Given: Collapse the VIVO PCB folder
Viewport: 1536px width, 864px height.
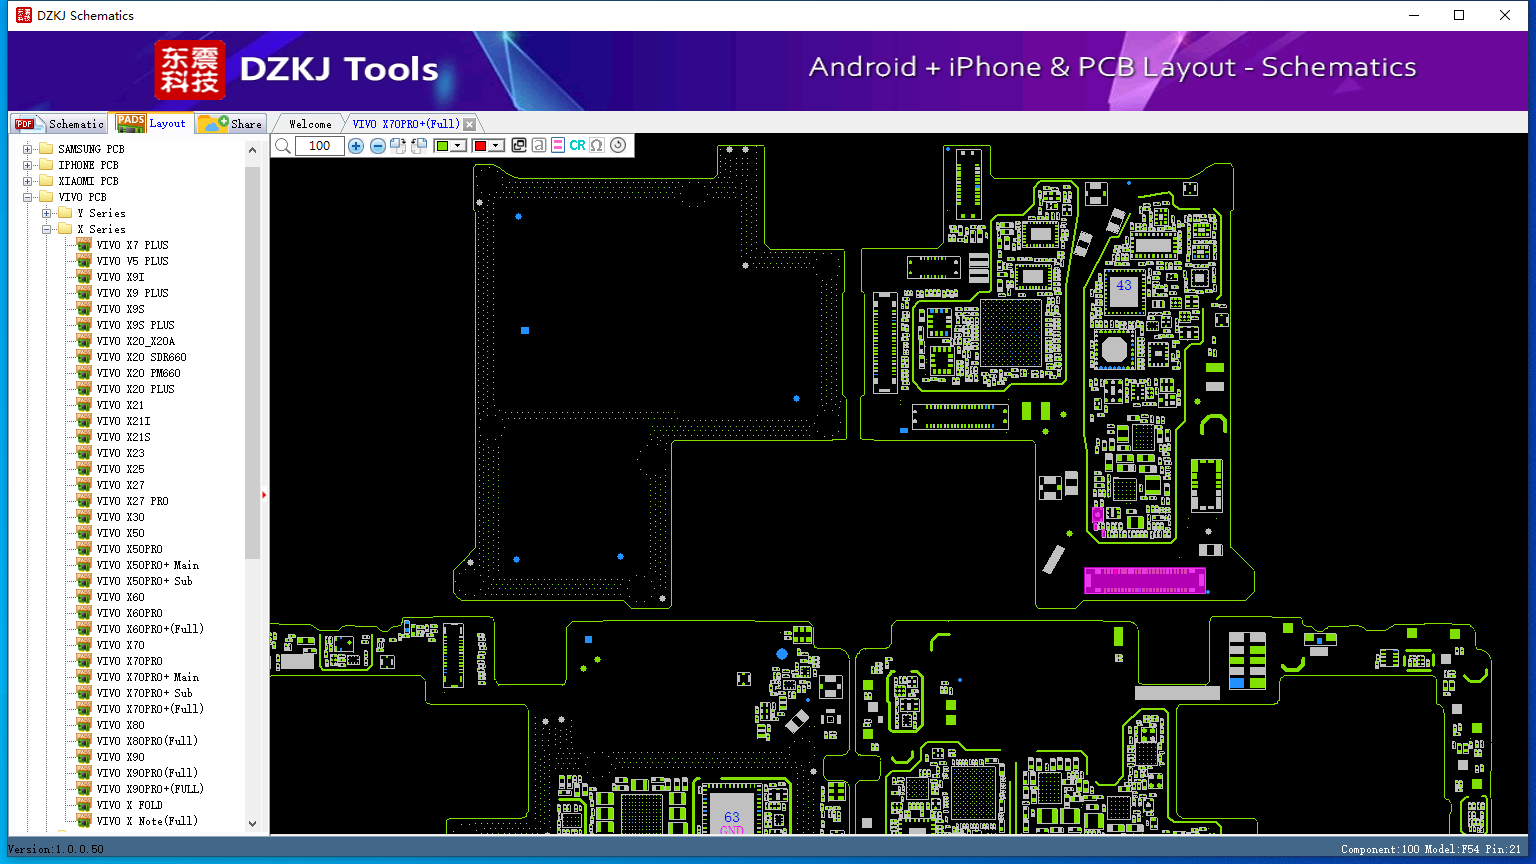Looking at the screenshot, I should pos(28,197).
